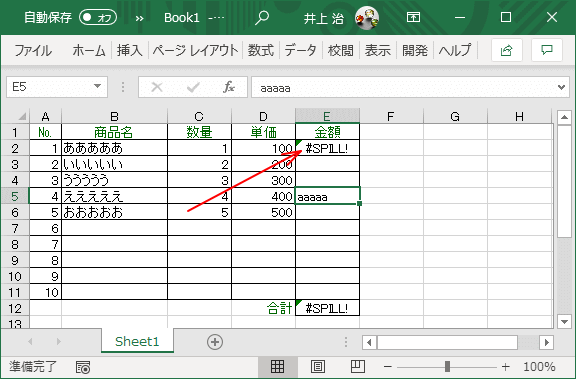Screen dimensions: 576x379
Task: Switch to Page Break Preview icon
Action: click(357, 367)
